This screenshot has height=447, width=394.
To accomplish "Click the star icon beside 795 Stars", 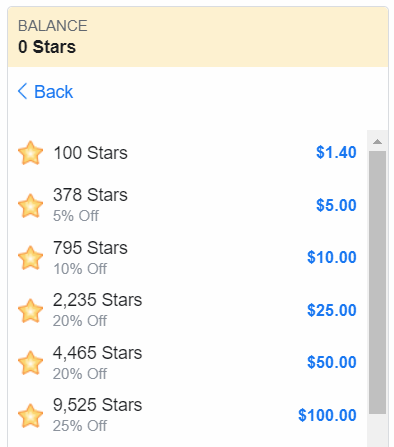I will [x=30, y=258].
